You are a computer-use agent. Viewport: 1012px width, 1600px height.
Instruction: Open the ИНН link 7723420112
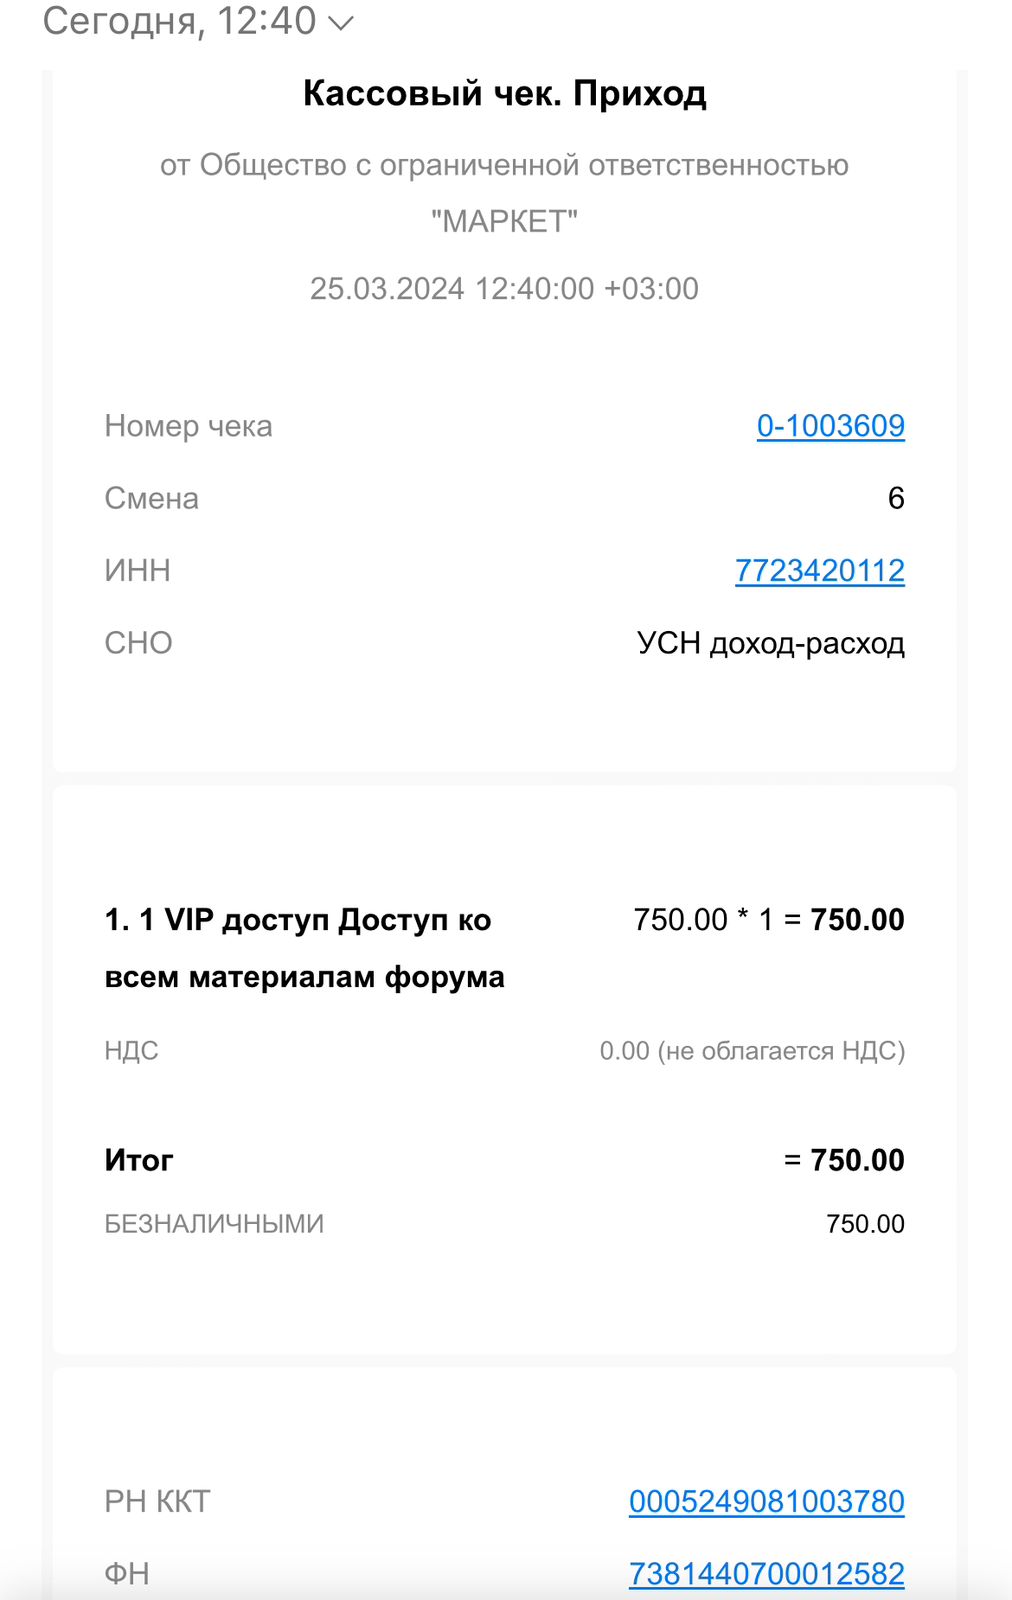(820, 570)
